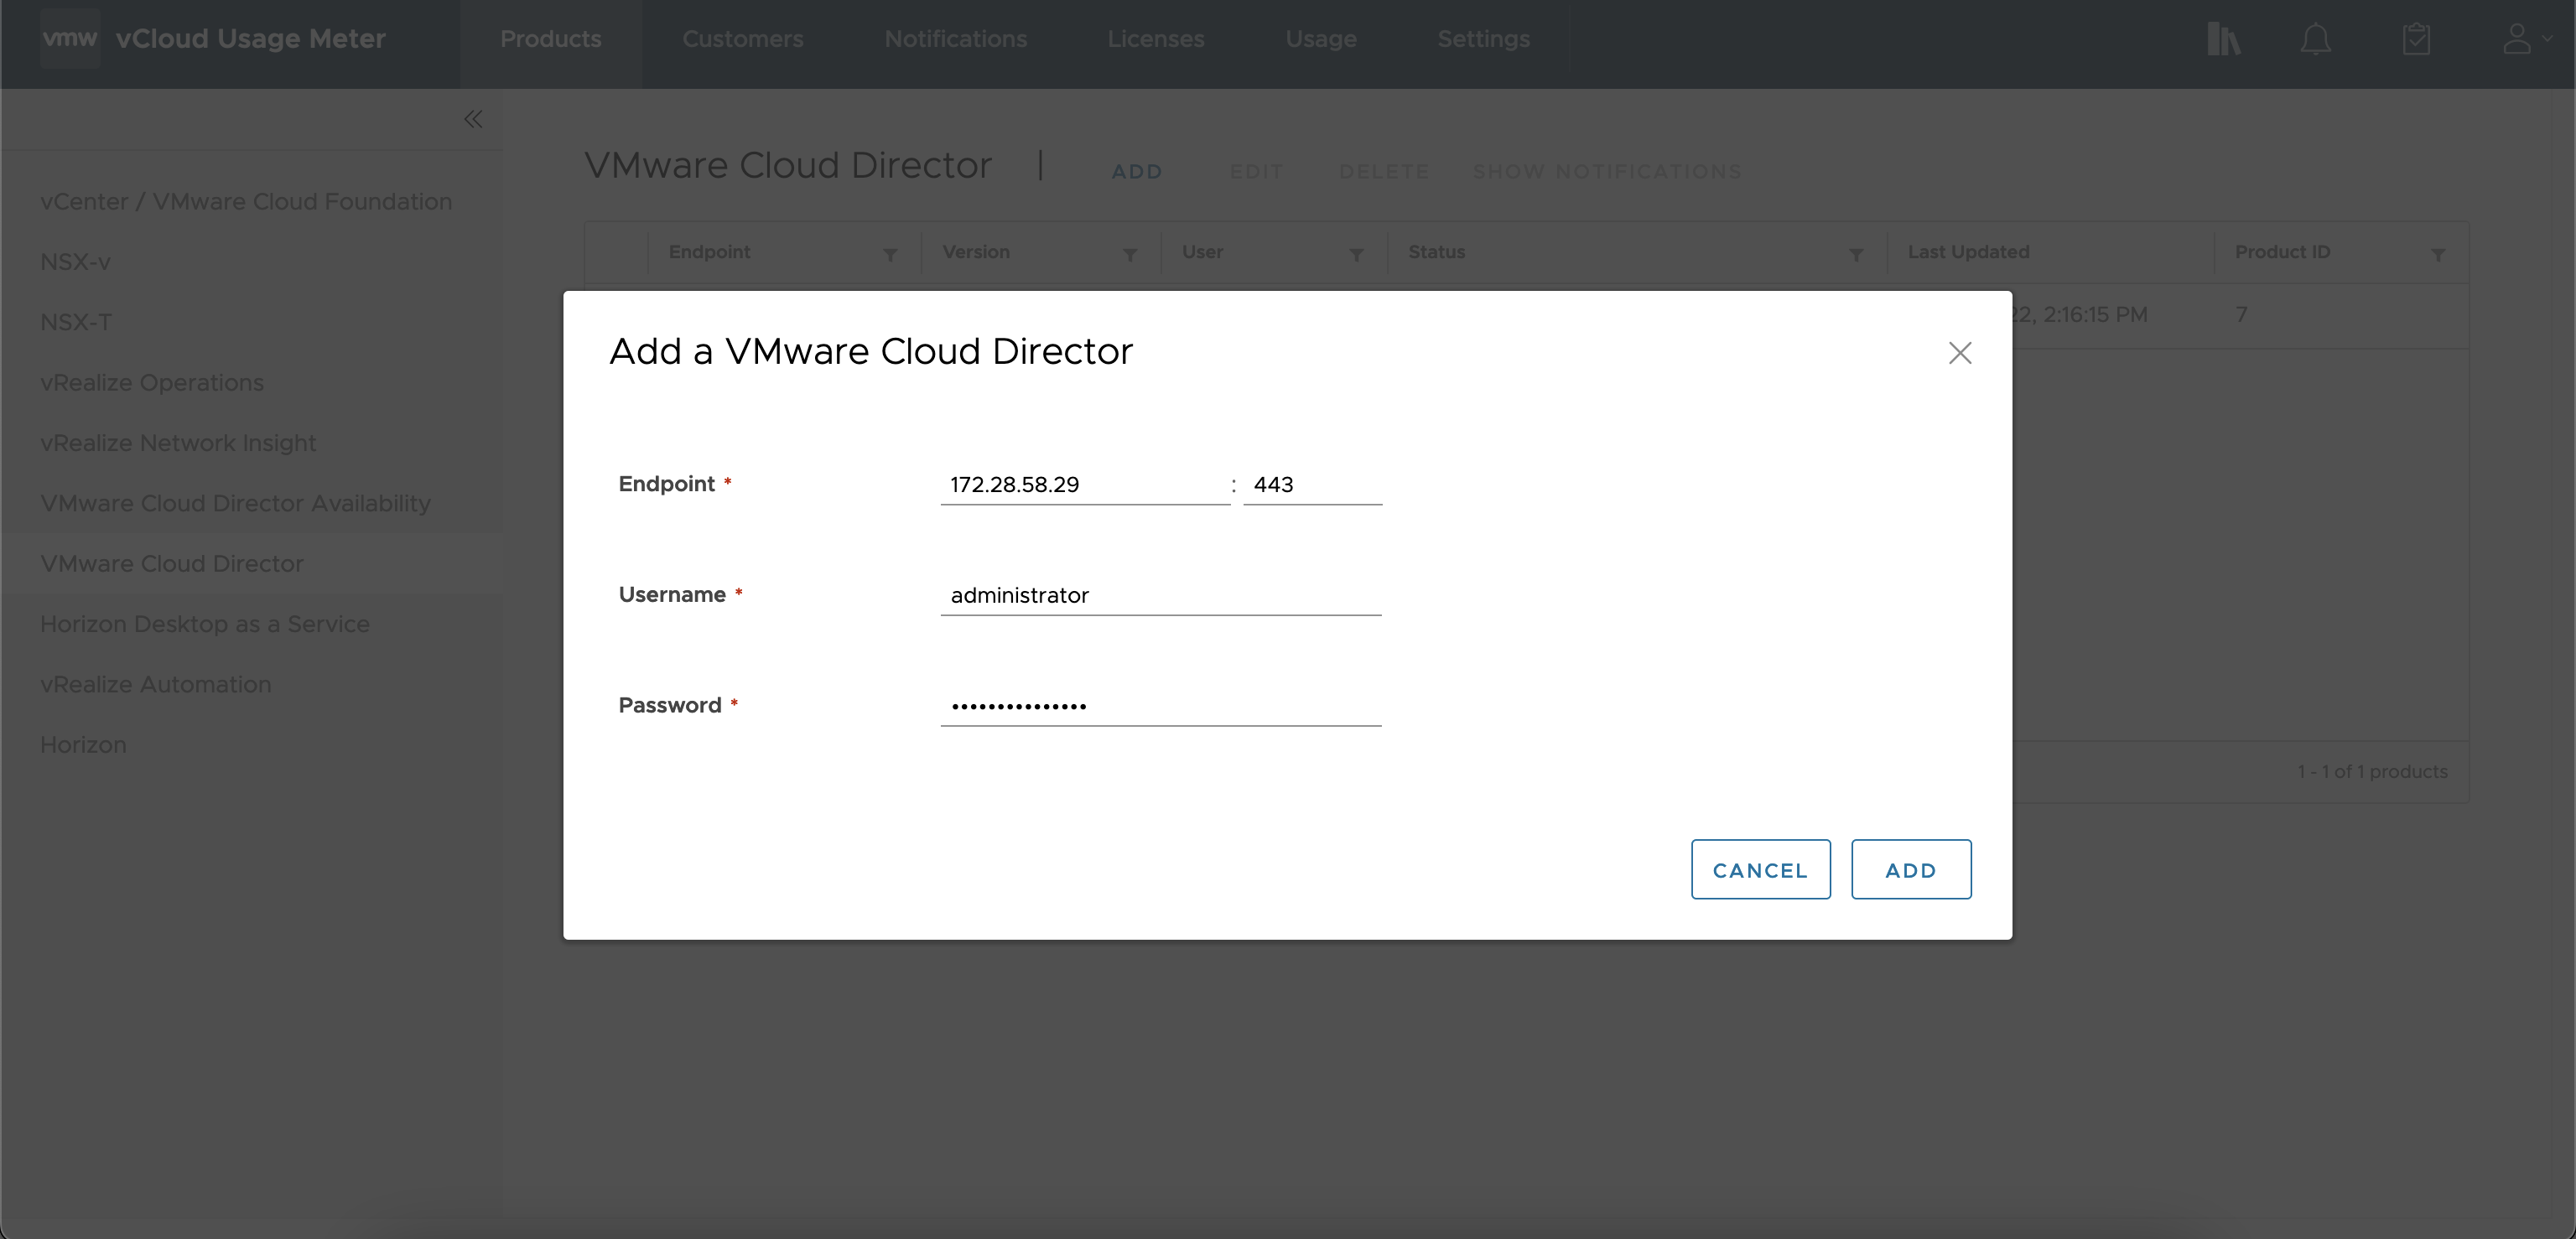Open the notifications bell icon
2576x1239 pixels.
2315,40
